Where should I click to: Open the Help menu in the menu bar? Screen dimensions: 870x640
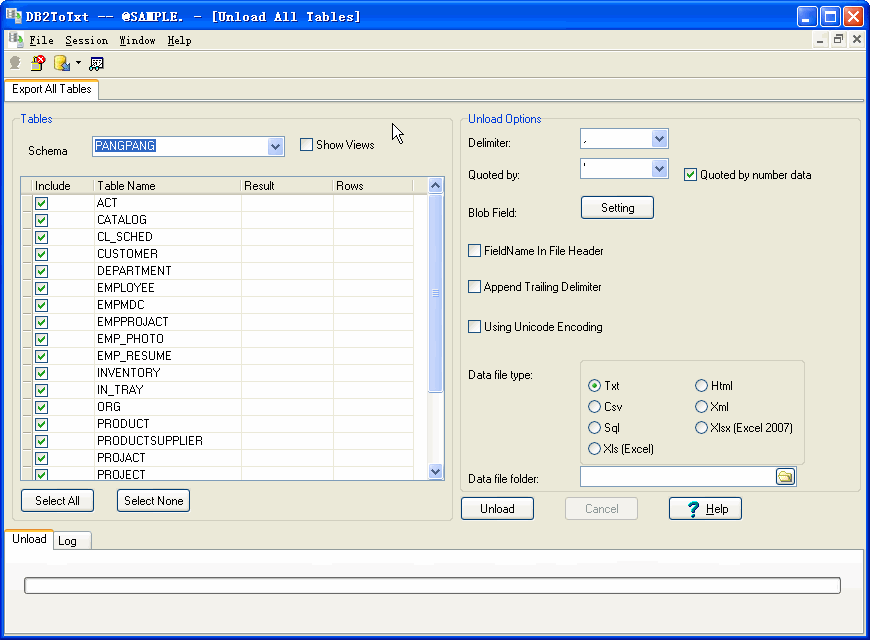tap(179, 41)
